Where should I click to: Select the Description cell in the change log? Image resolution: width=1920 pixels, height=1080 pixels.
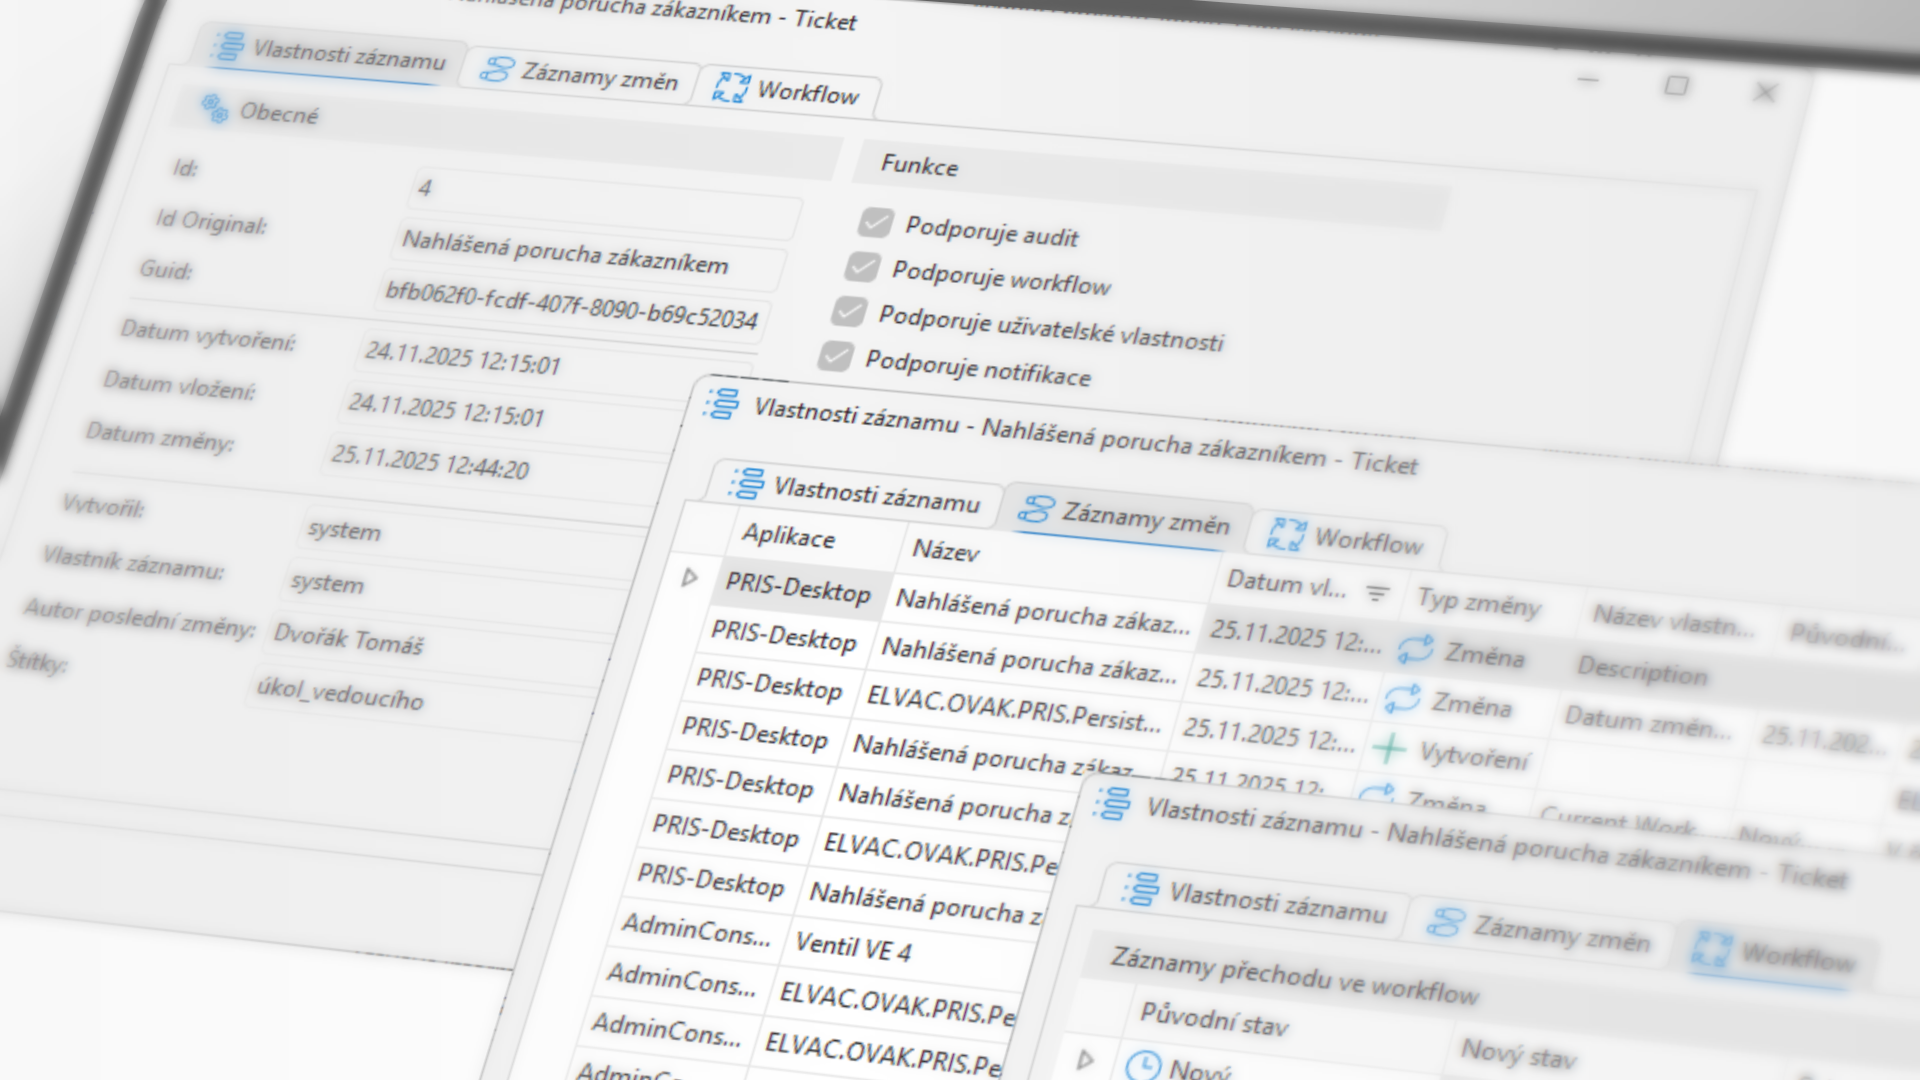(x=1642, y=671)
